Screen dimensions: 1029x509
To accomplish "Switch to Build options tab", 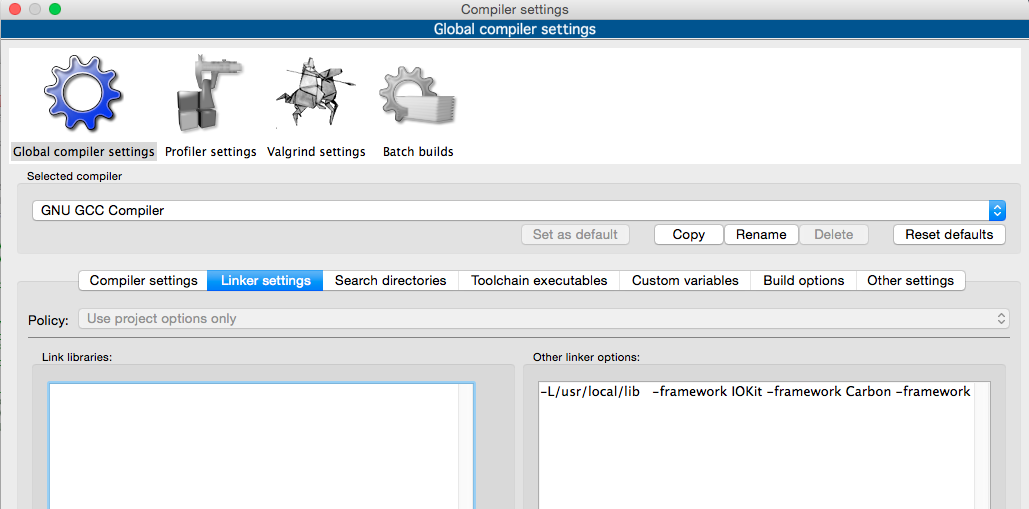I will (803, 280).
